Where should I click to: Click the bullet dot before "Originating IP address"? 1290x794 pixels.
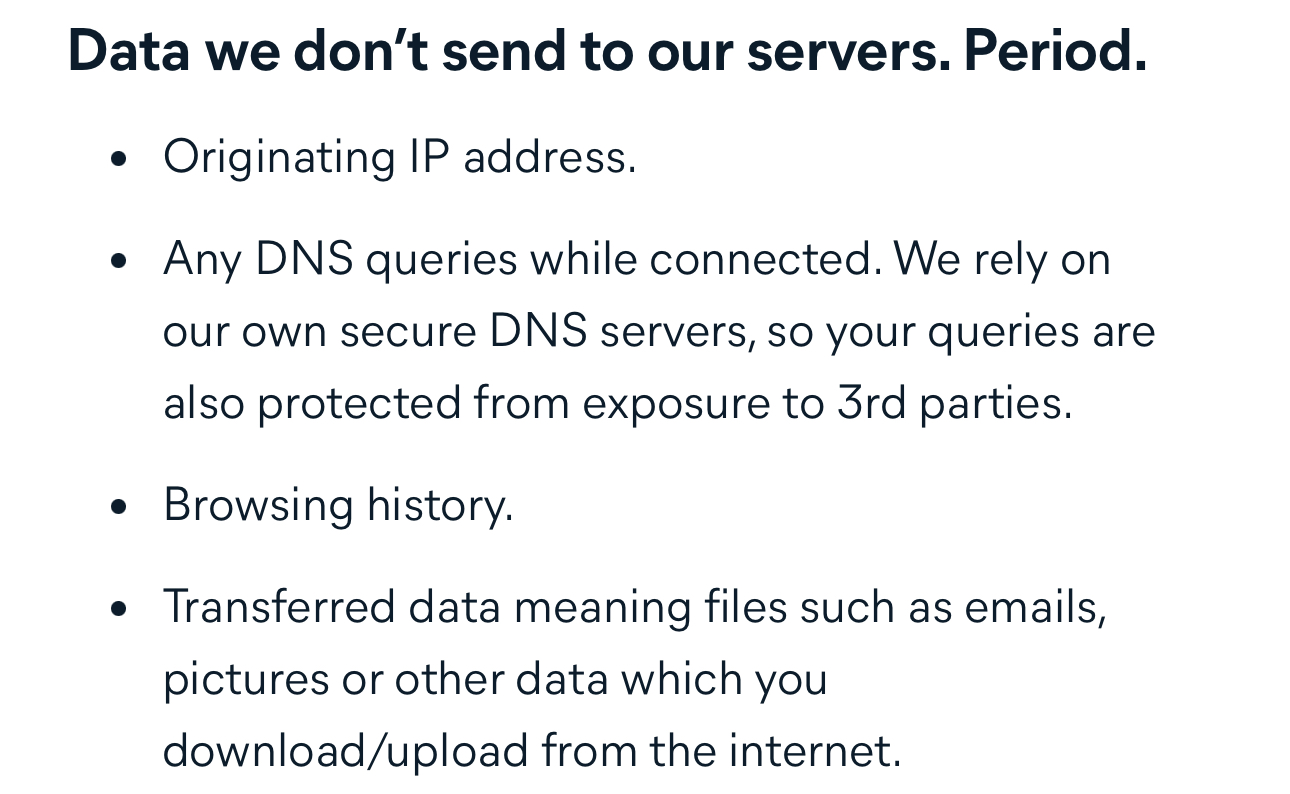click(120, 159)
